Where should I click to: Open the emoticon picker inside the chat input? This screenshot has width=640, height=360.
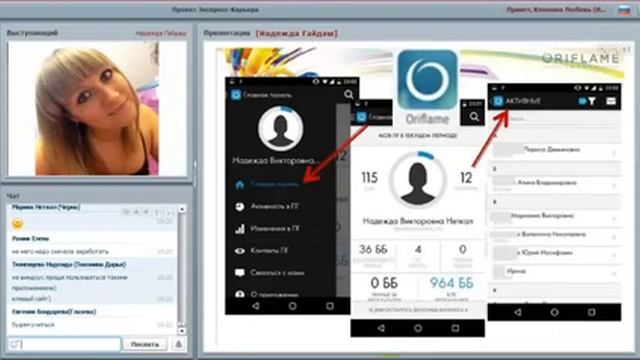click(x=14, y=344)
